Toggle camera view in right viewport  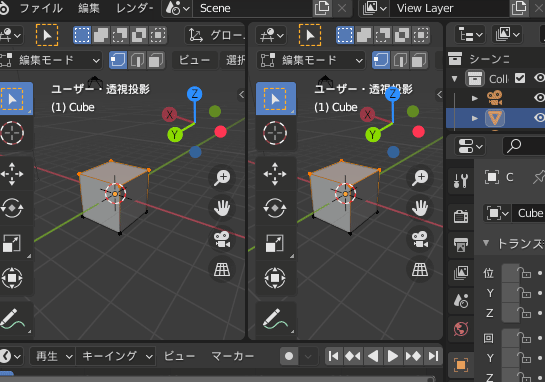(x=420, y=239)
